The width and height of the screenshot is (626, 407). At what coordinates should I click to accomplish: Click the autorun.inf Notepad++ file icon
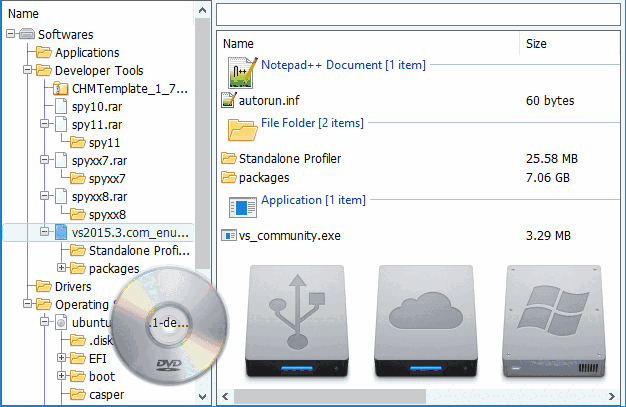[229, 100]
